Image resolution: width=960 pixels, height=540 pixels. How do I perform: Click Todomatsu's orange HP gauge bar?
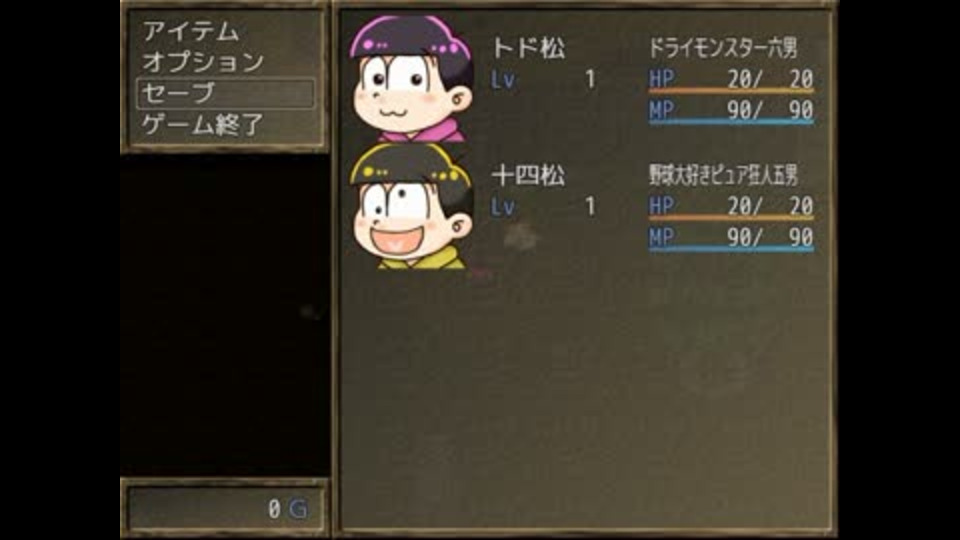732,91
